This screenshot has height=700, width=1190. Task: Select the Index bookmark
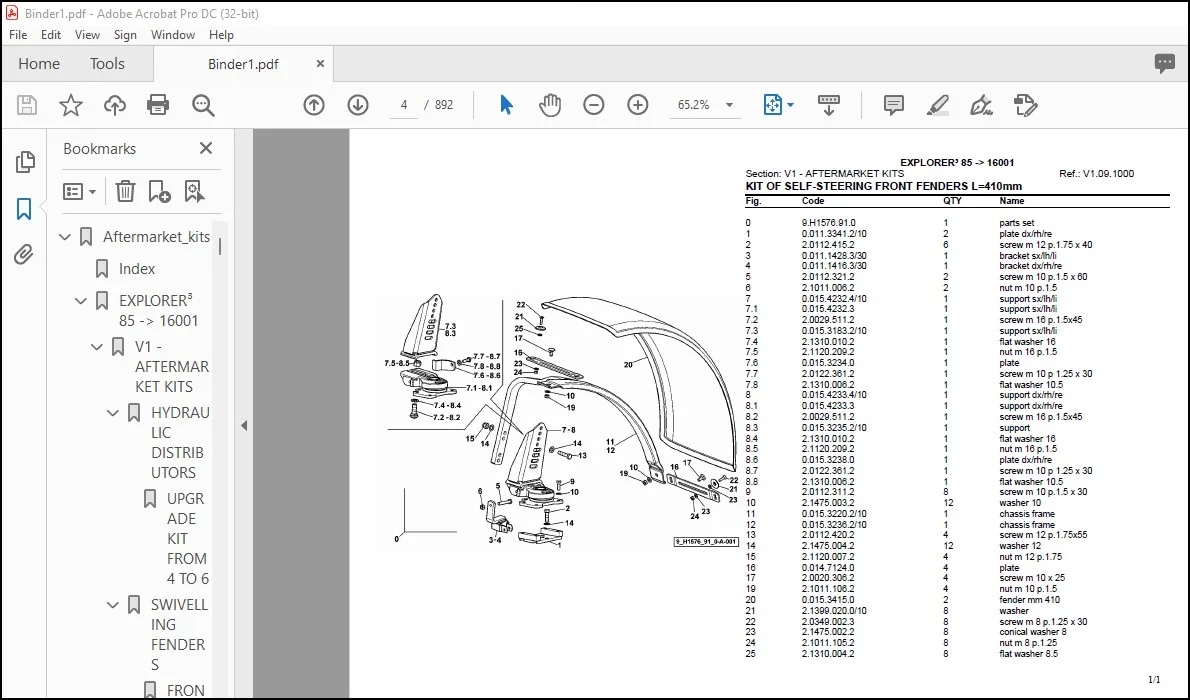[x=137, y=269]
